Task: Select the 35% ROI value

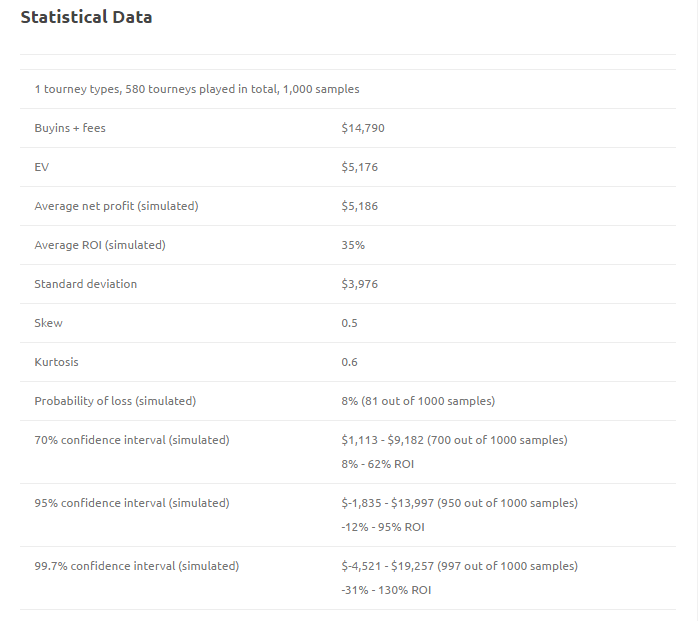Action: point(353,245)
